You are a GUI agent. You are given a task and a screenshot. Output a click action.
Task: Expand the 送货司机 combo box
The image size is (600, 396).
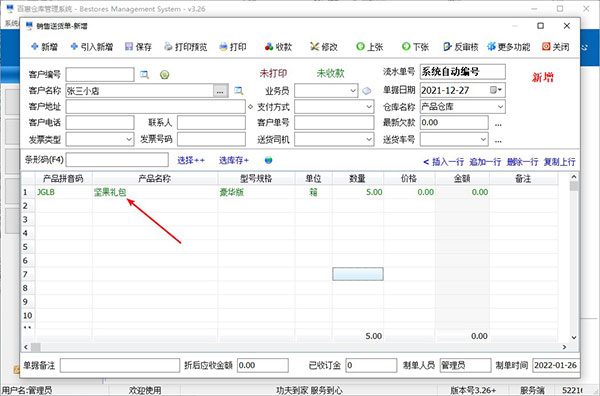(369, 139)
